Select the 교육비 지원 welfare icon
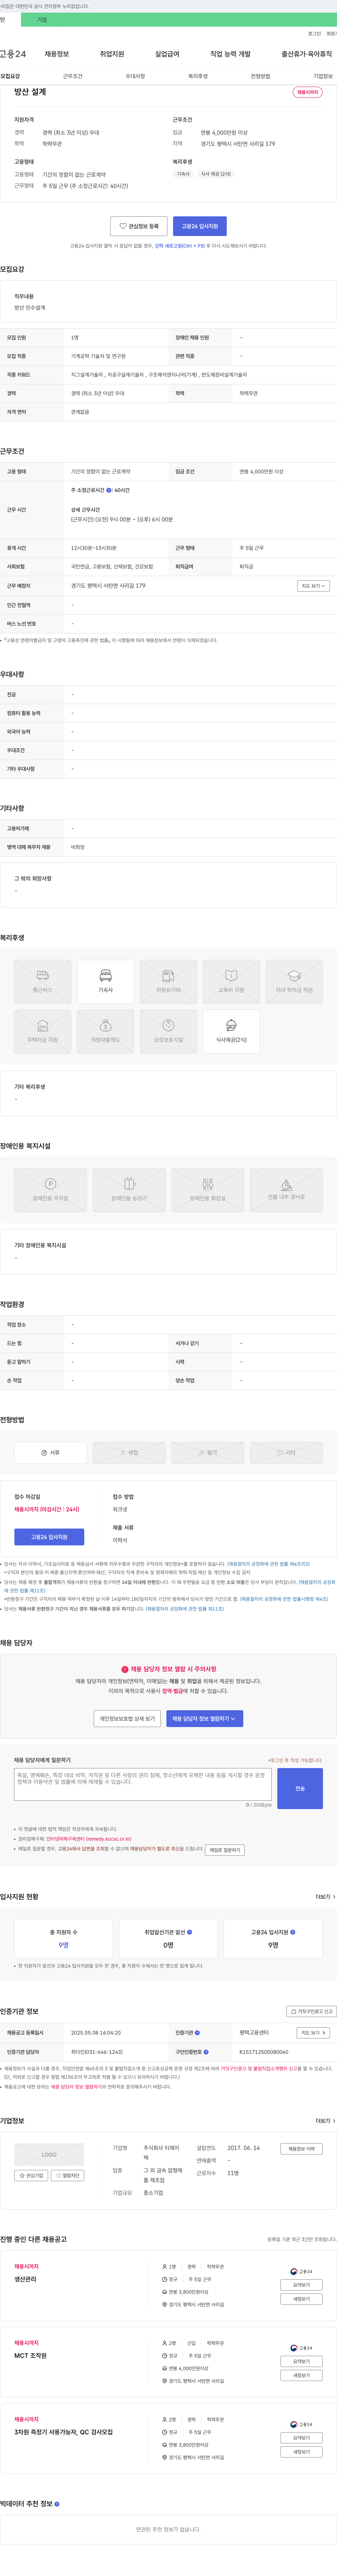 tap(231, 981)
